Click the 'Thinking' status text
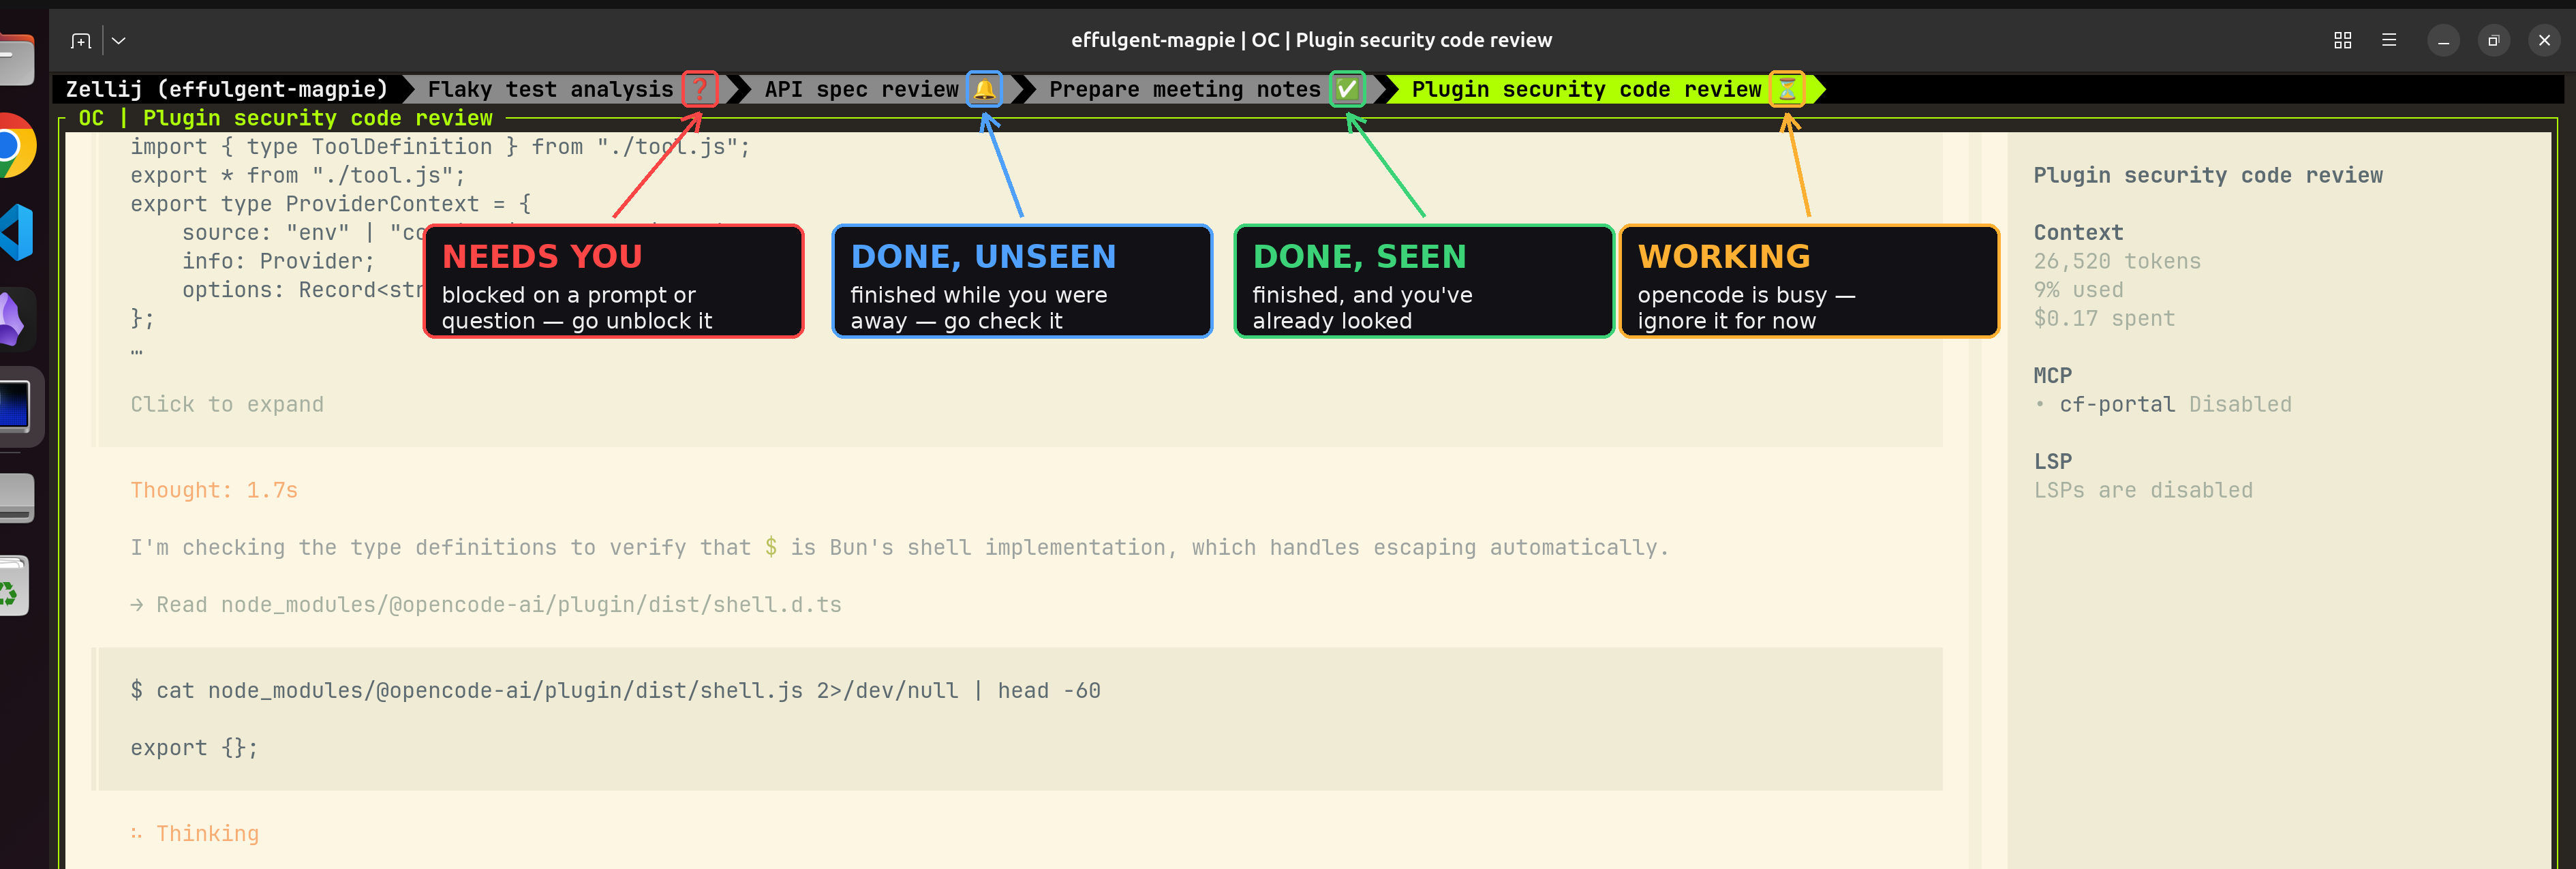Viewport: 2576px width, 869px height. click(x=207, y=833)
